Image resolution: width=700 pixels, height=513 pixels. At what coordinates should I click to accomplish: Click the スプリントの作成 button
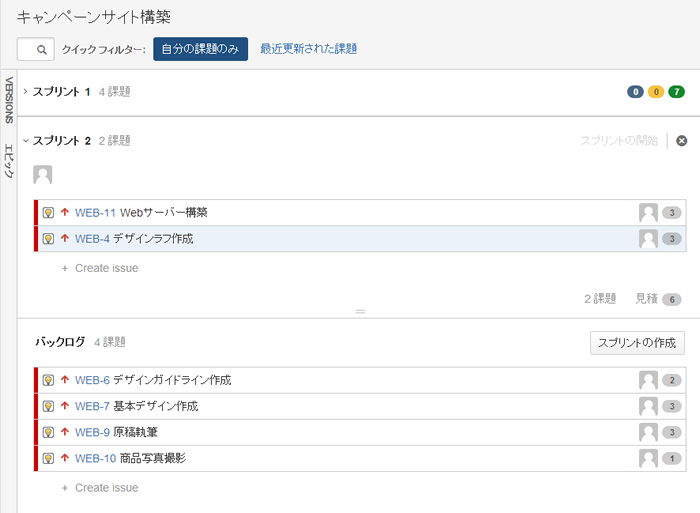[637, 343]
